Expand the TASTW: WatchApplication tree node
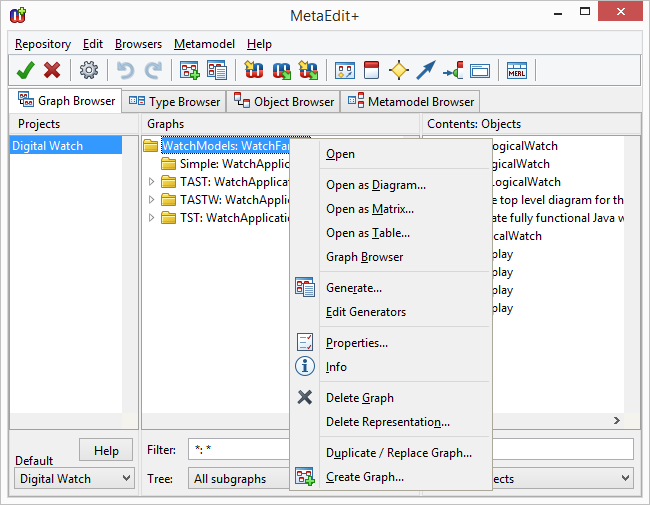This screenshot has height=505, width=650. point(152,200)
